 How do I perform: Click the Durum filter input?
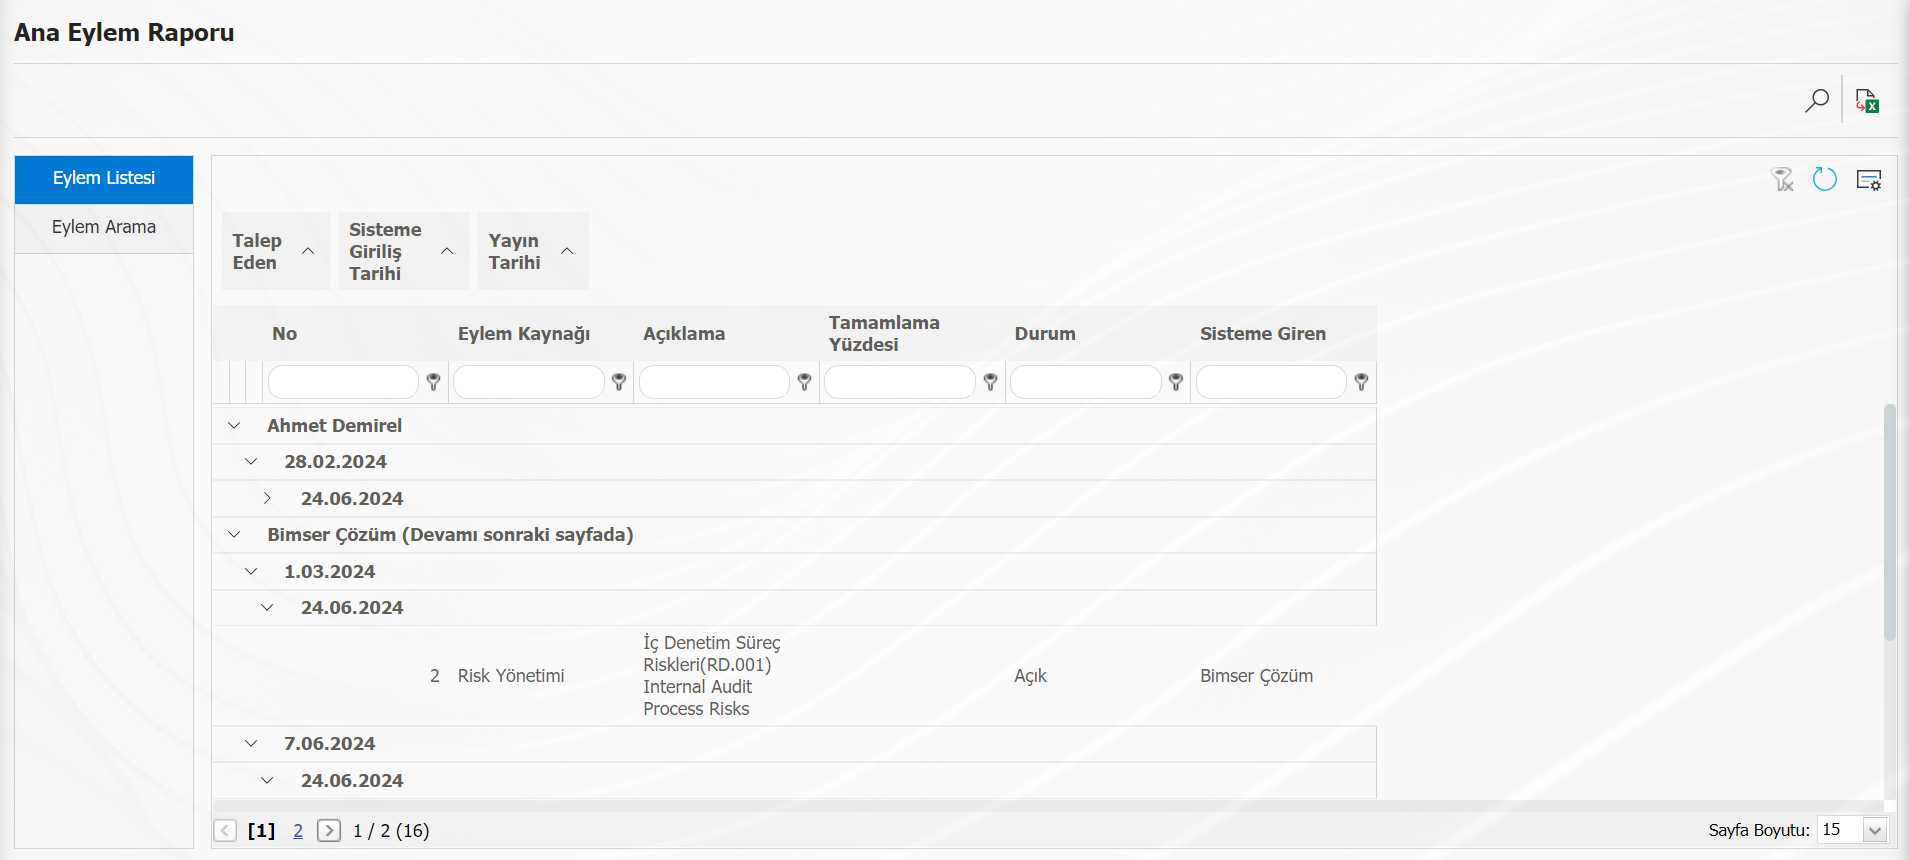[x=1085, y=382]
